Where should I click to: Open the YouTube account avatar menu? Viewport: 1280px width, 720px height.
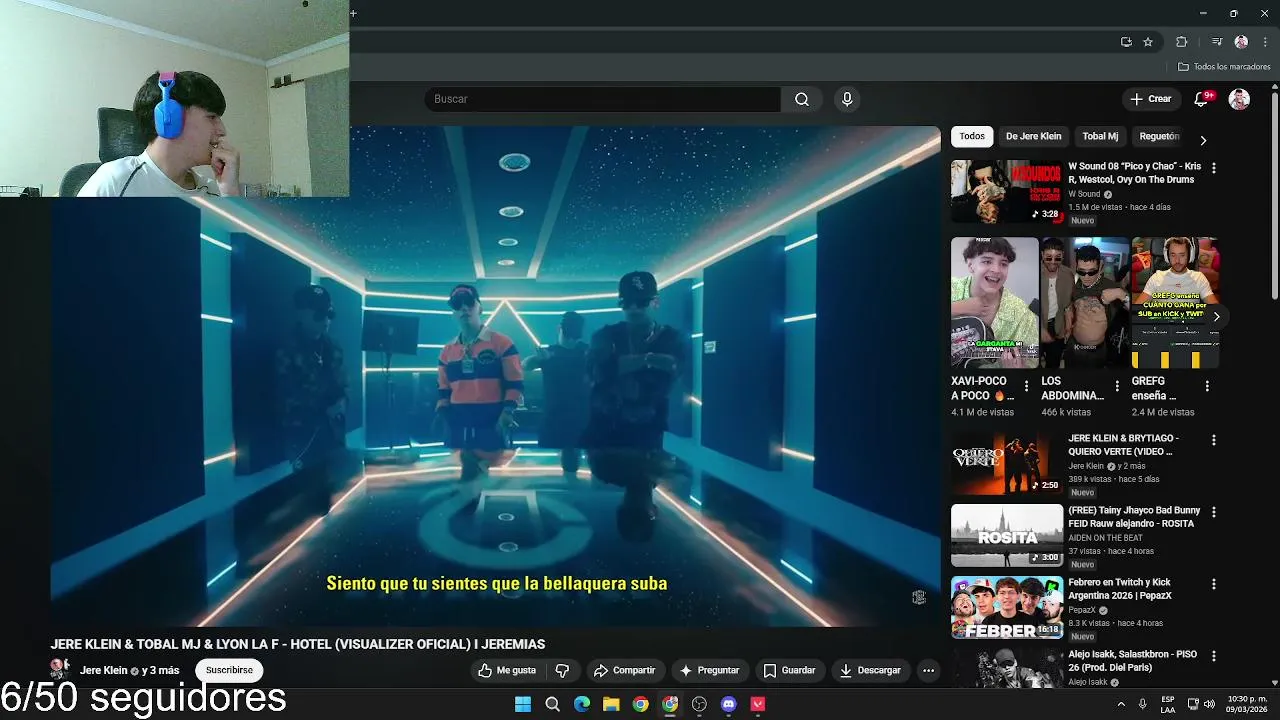tap(1239, 99)
